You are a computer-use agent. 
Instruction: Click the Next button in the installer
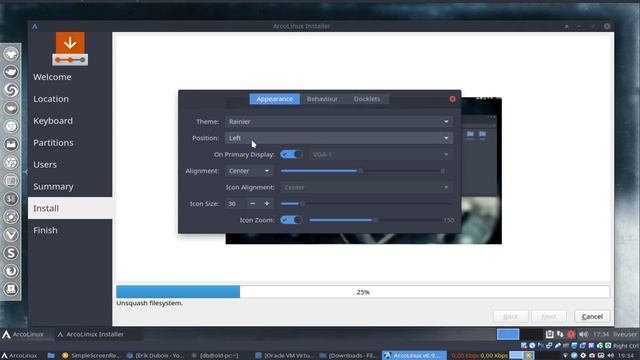click(x=549, y=316)
